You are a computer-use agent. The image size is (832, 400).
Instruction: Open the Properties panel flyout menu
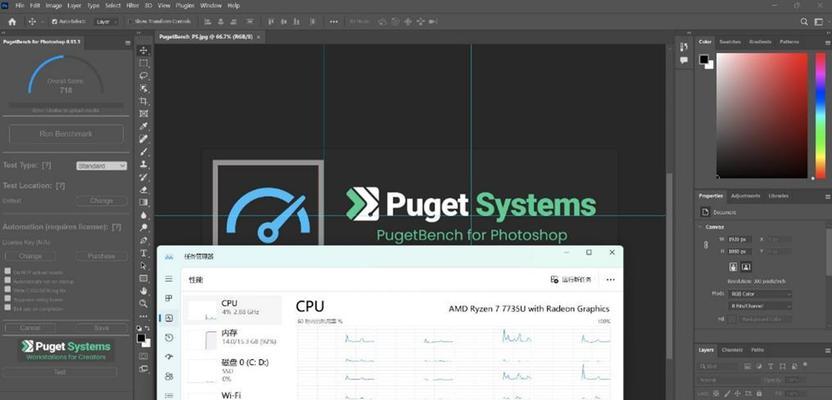(x=827, y=196)
